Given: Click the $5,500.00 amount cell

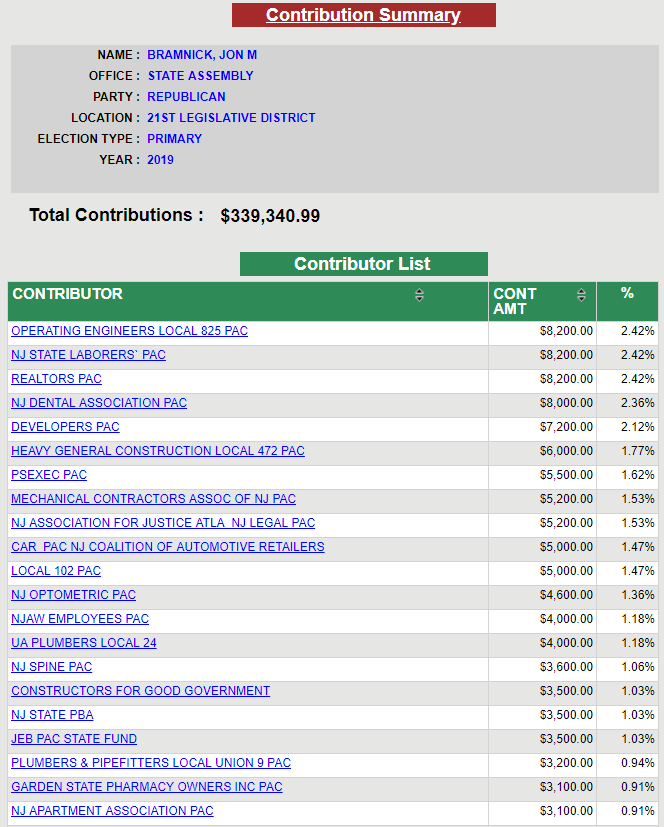Looking at the screenshot, I should tap(542, 475).
